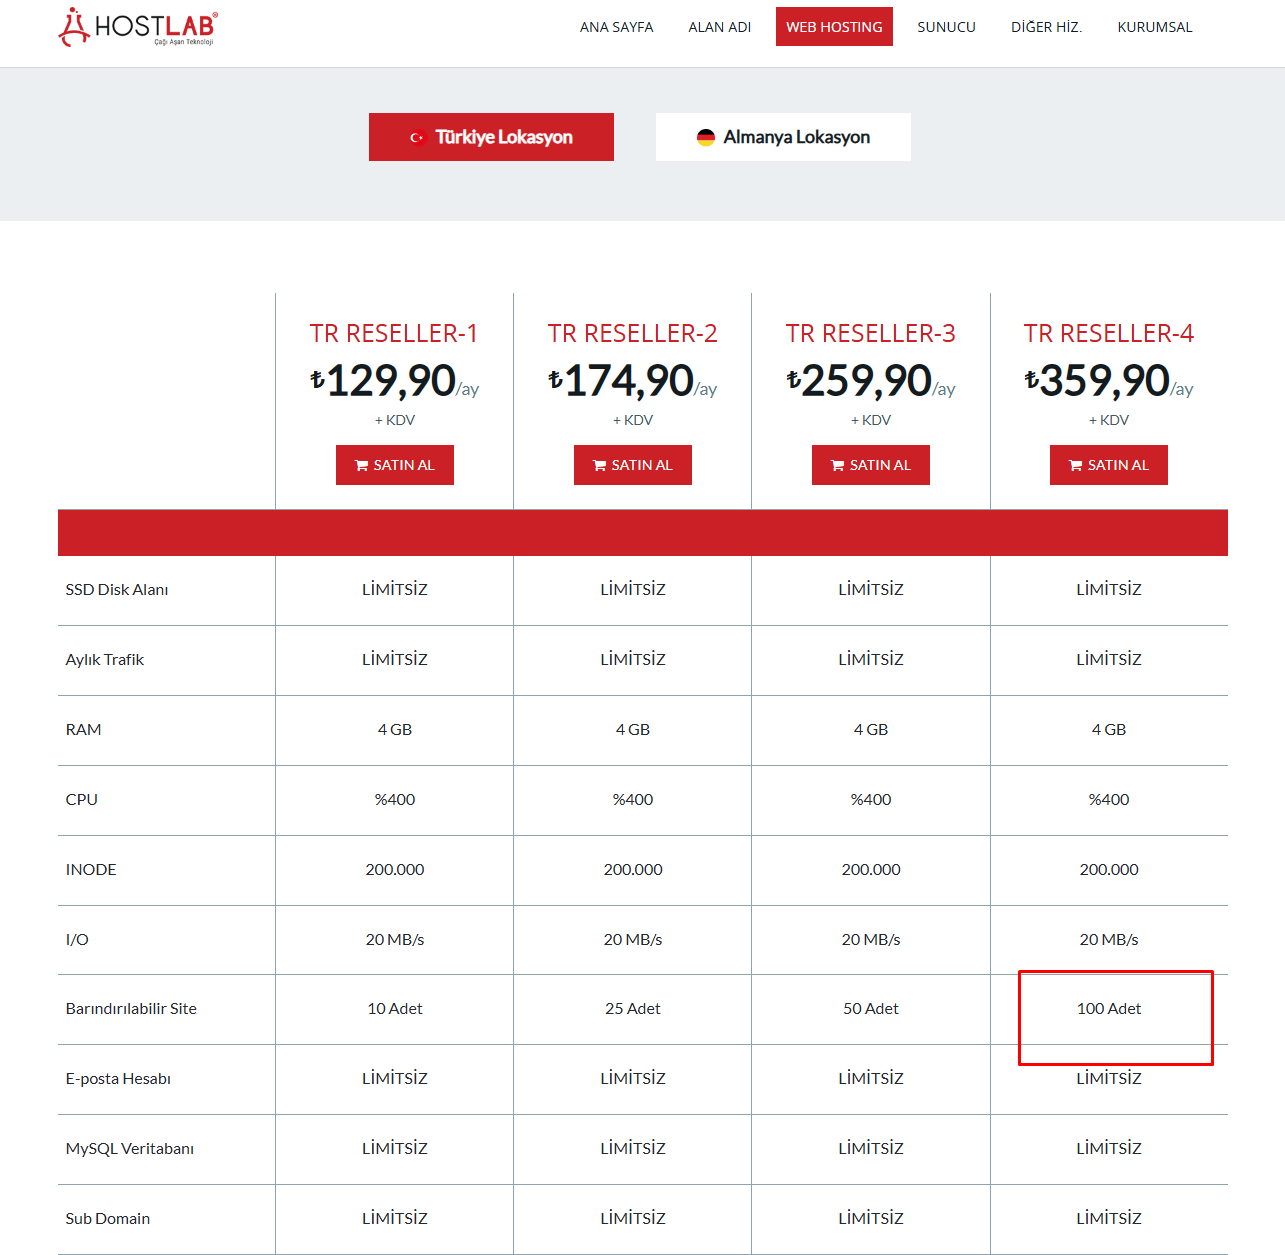Screen dimensions: 1285x1255
Task: Switch to the Almanya Lokasyon tab
Action: pyautogui.click(x=783, y=137)
